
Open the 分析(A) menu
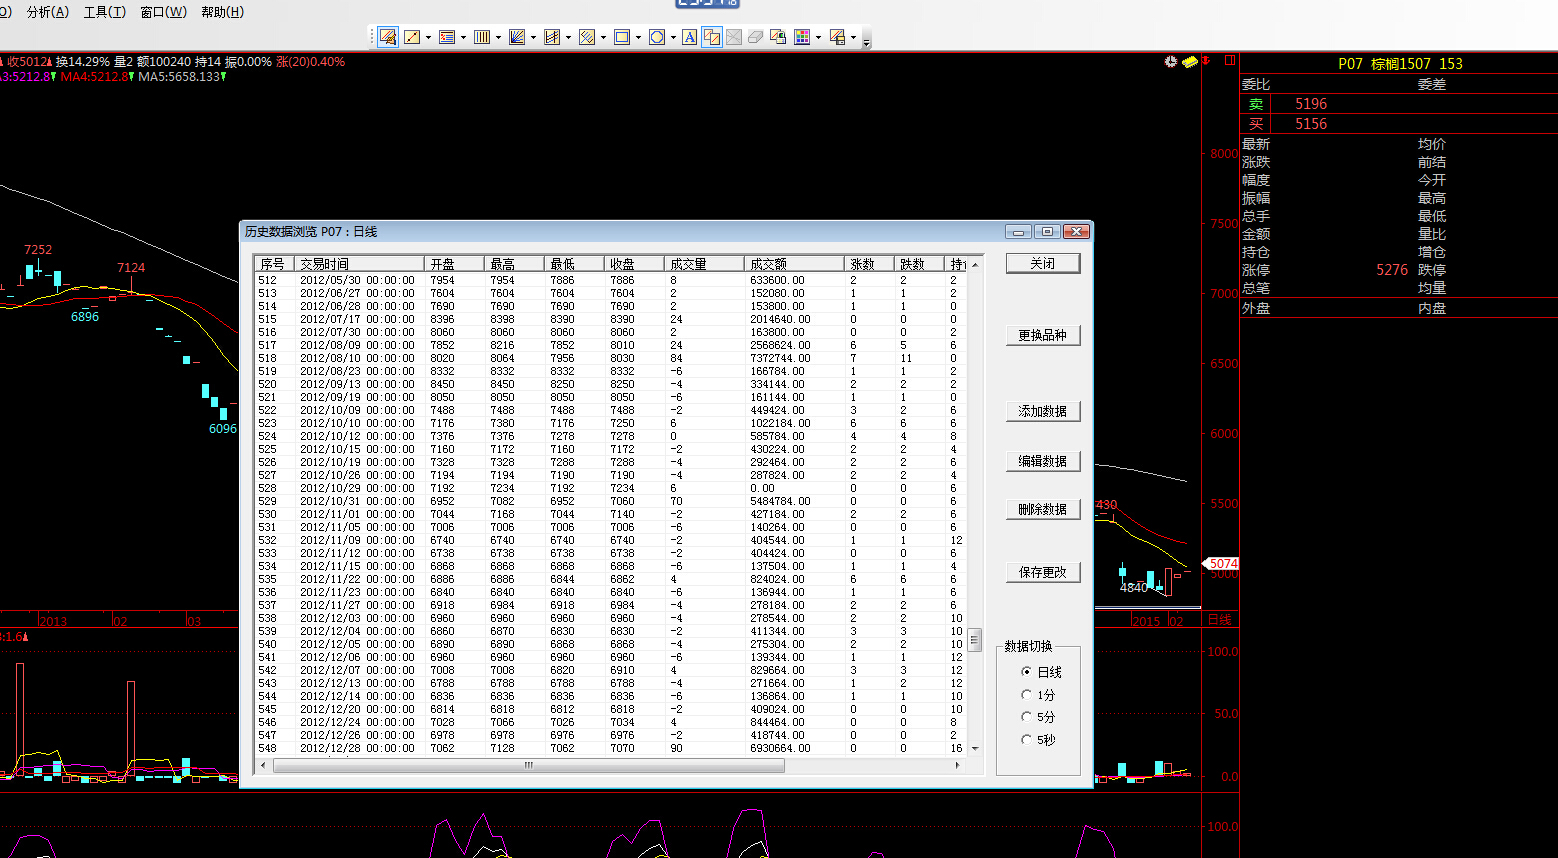coord(48,12)
